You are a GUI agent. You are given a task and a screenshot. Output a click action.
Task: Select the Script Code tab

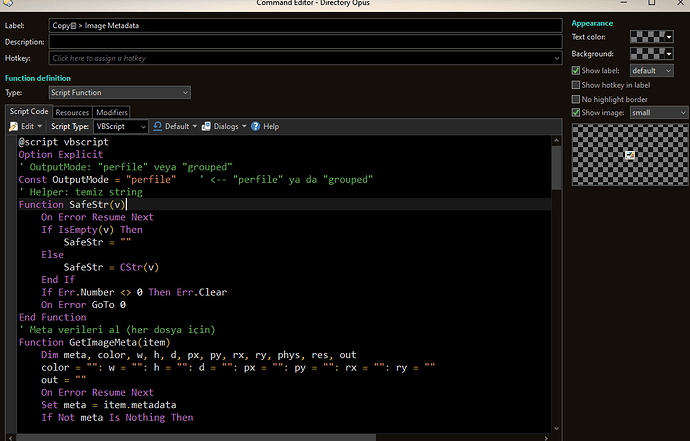(28, 112)
